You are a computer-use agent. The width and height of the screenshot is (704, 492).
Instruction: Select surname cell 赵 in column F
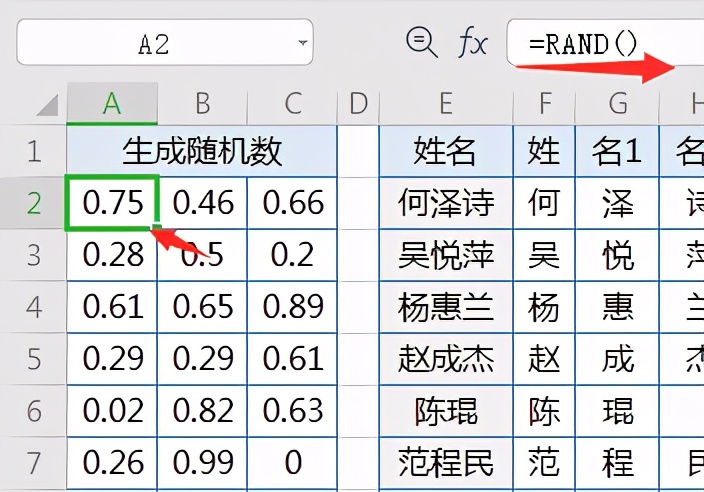(544, 359)
